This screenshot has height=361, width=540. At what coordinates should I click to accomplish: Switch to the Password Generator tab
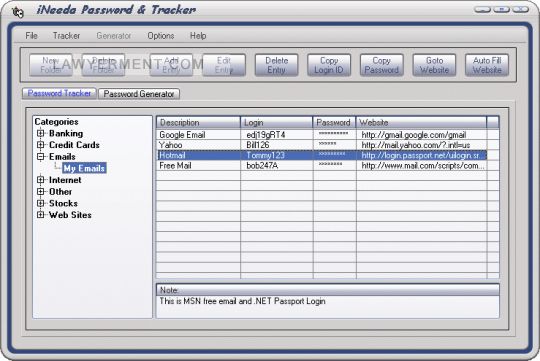point(139,94)
